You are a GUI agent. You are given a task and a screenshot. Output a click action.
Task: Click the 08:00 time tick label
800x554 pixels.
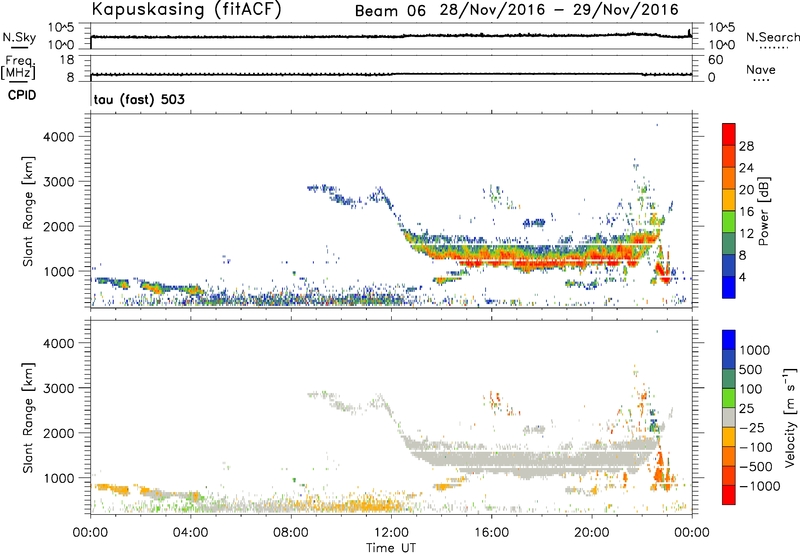291,533
